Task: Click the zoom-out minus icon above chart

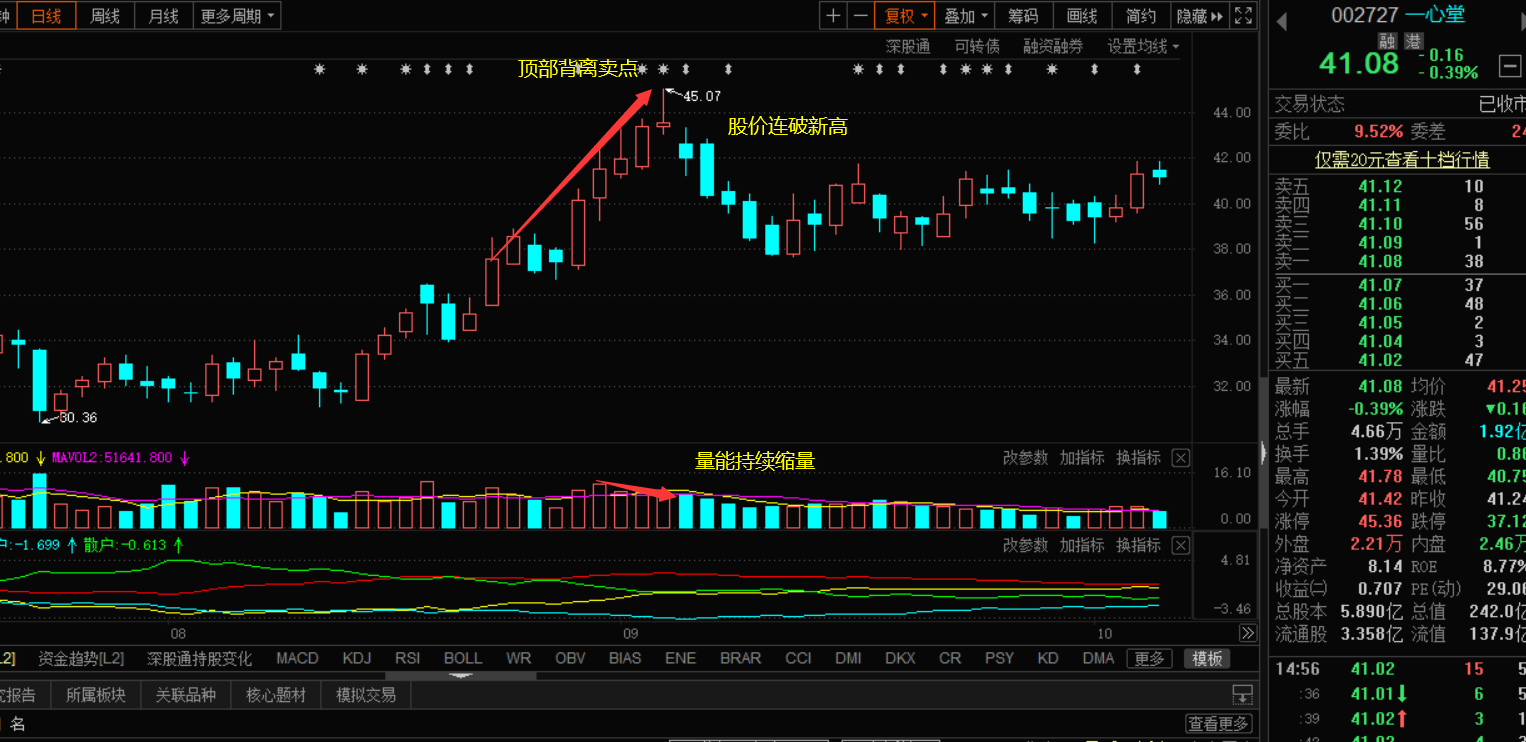Action: (860, 16)
